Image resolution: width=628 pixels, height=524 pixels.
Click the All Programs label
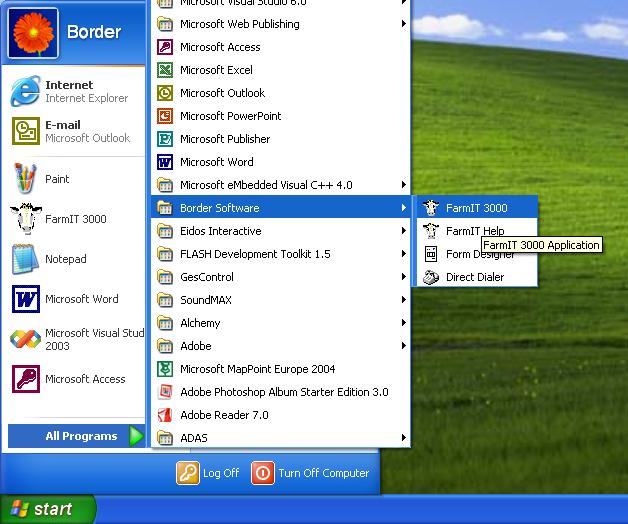pyautogui.click(x=81, y=436)
